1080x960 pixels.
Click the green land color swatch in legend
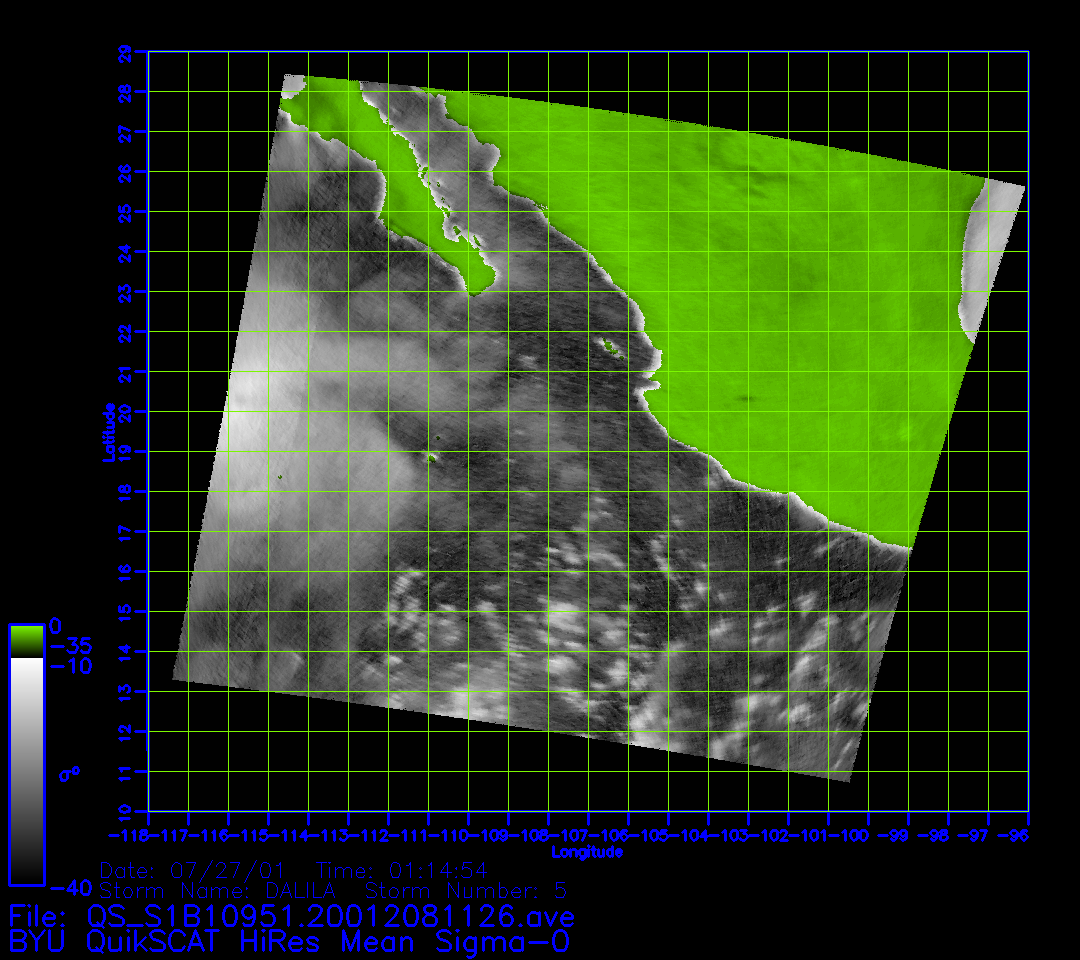(x=26, y=641)
